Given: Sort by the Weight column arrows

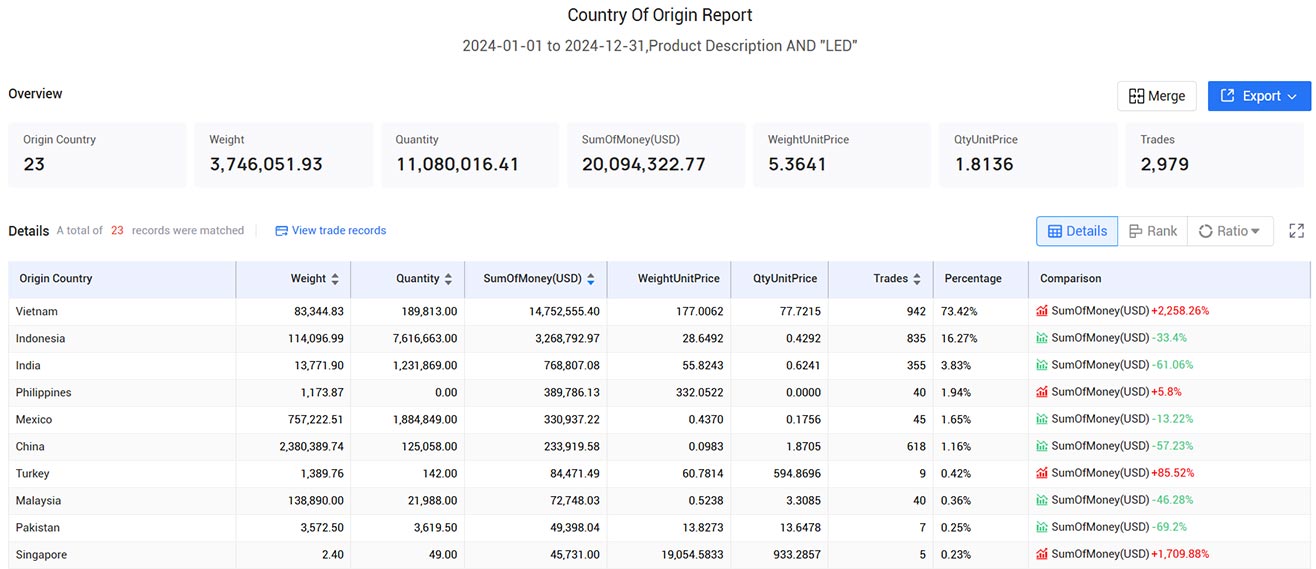Looking at the screenshot, I should click(335, 279).
